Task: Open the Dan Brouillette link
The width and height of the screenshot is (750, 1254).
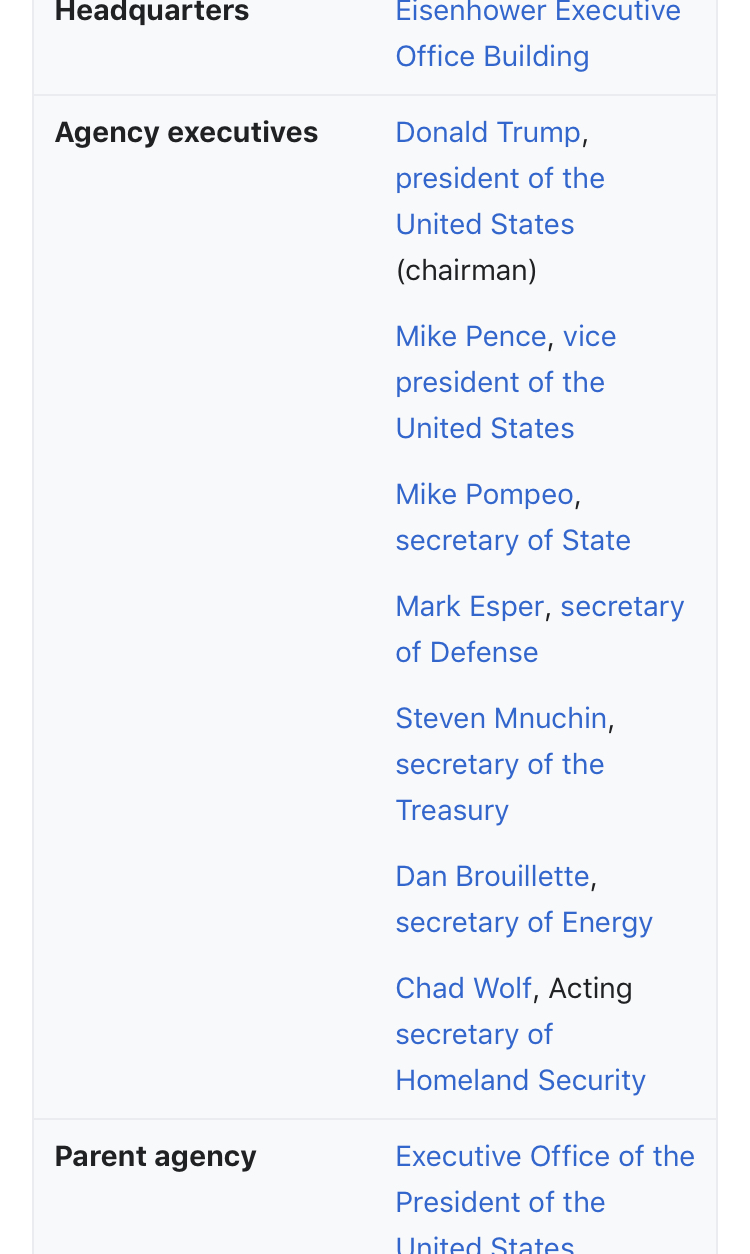Action: click(492, 877)
